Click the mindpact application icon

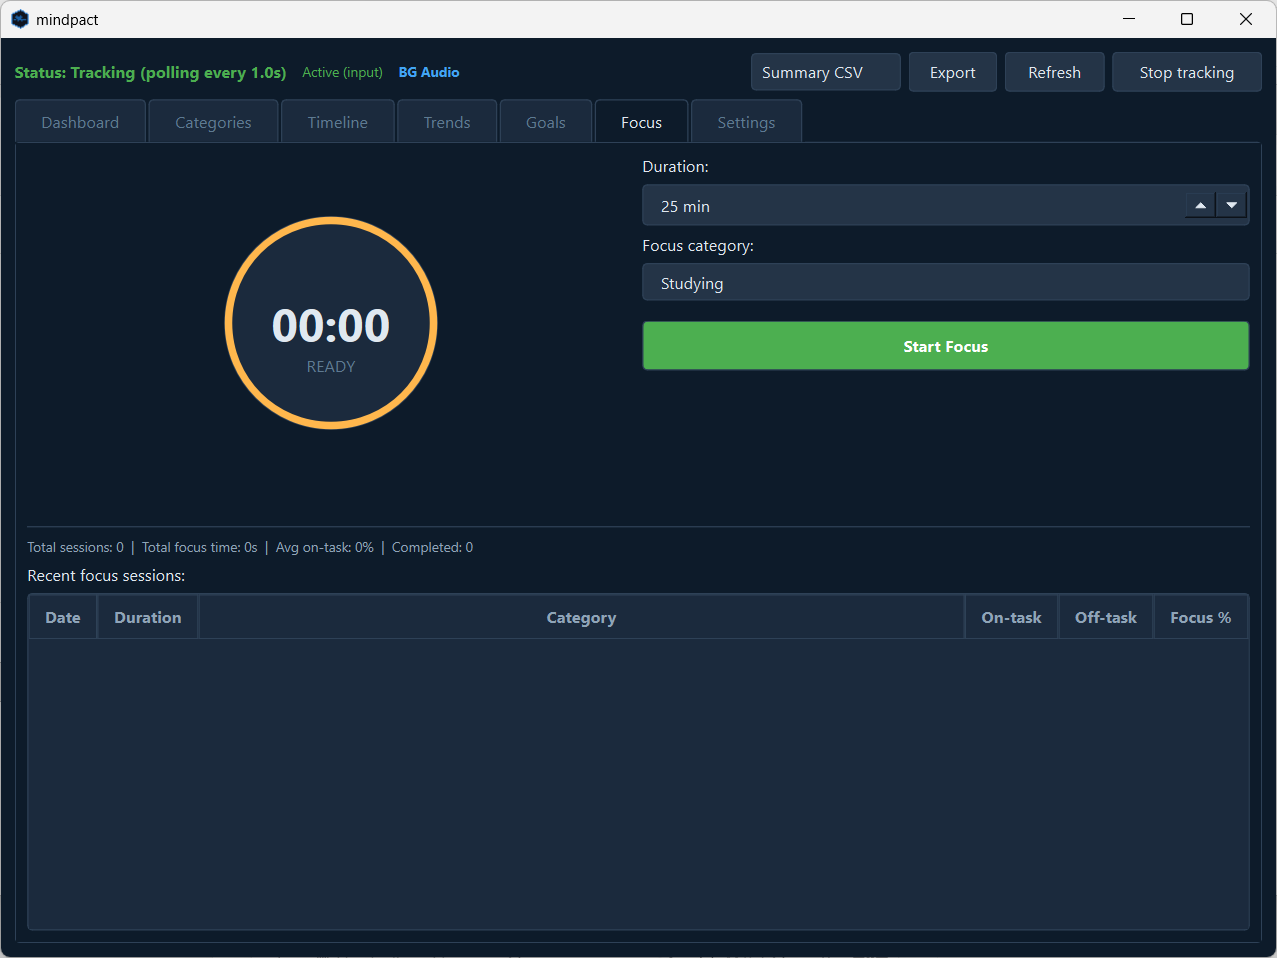(20, 19)
